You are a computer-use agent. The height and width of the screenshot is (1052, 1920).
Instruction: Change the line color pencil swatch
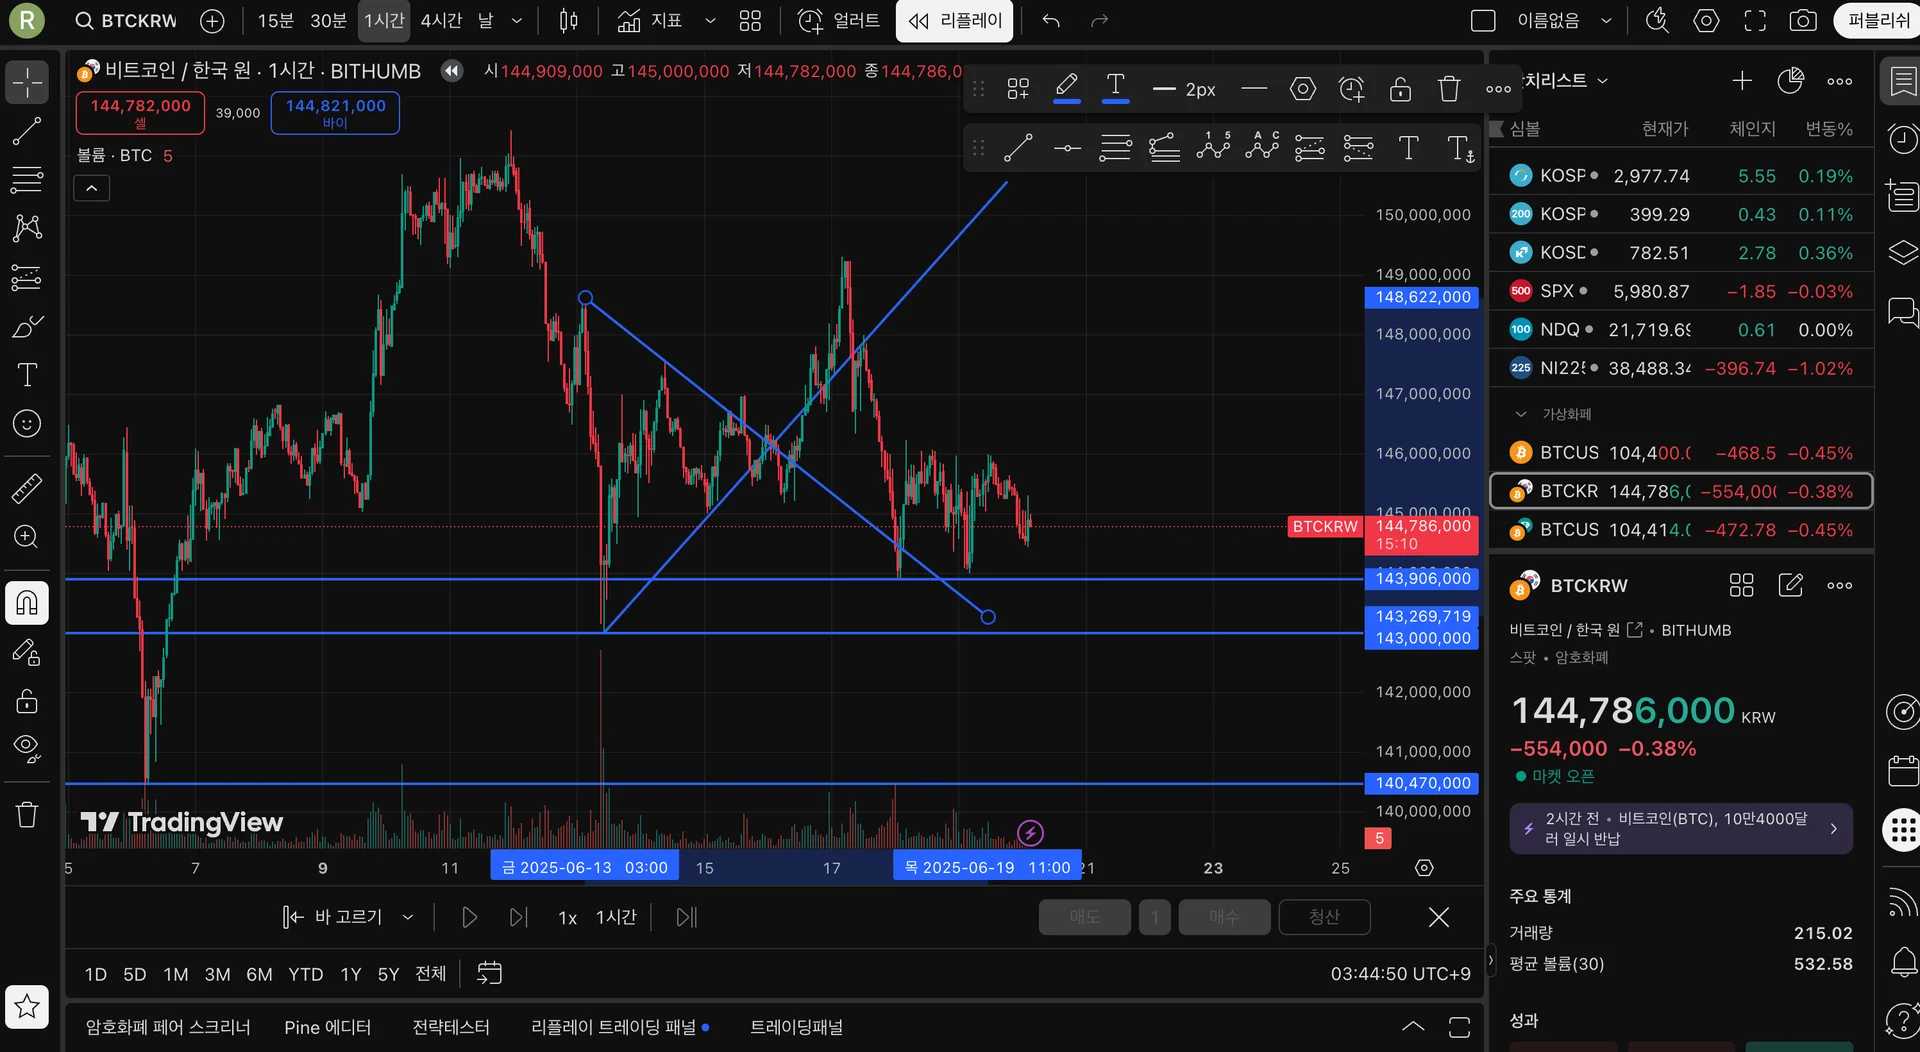1066,88
